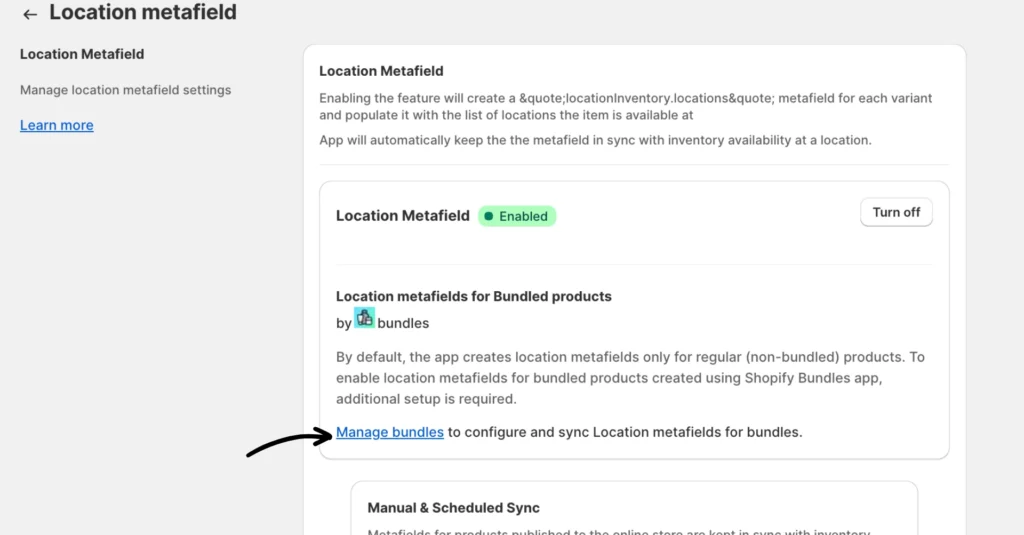Click the Manual & Scheduled Sync heading

(x=453, y=508)
